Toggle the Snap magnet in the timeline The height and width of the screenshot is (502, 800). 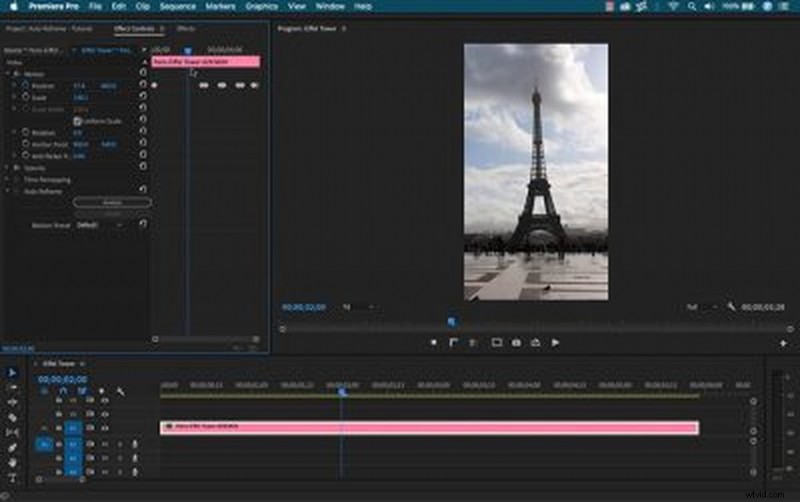pyautogui.click(x=63, y=391)
